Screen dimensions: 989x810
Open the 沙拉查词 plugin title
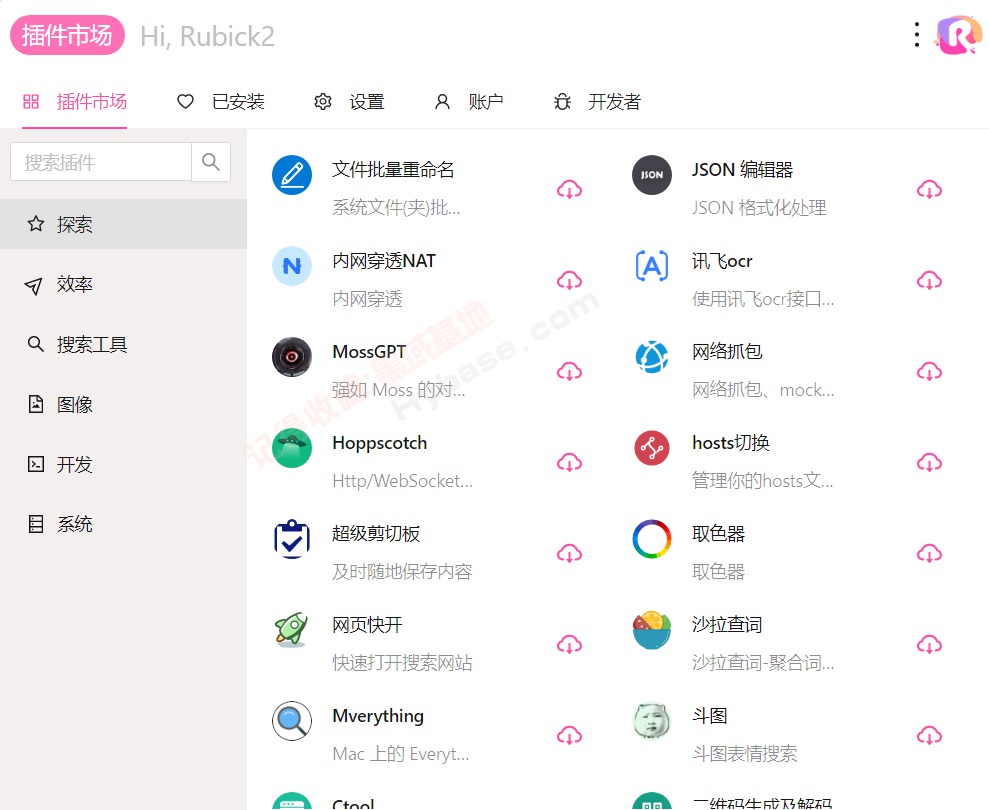[727, 625]
